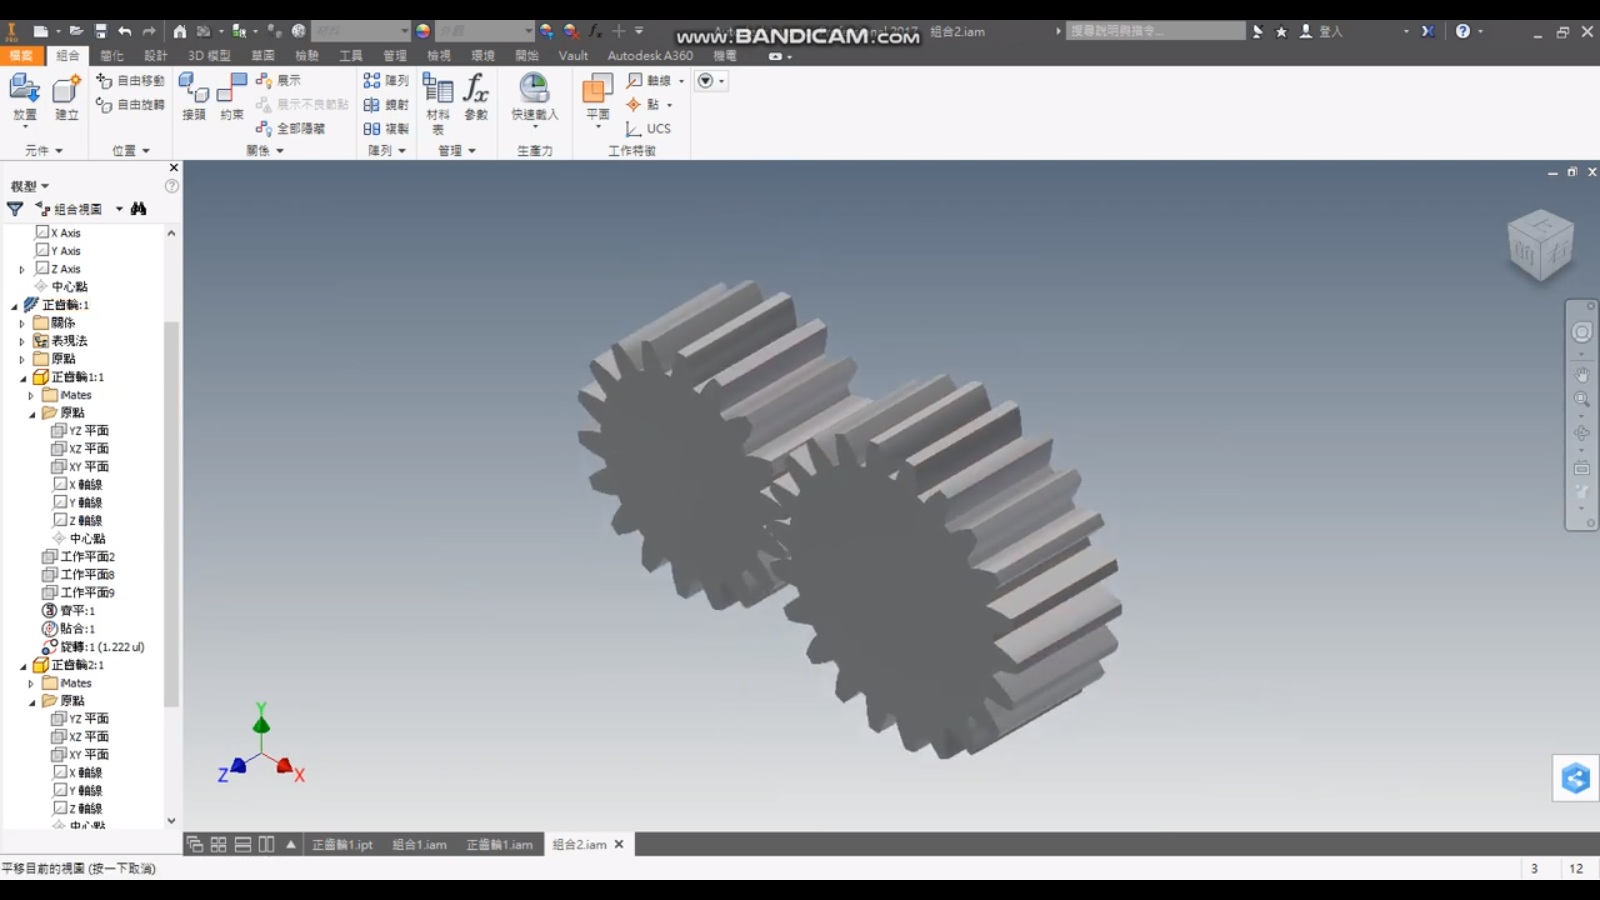Select the 放置 (Place) component tool
The image size is (1600, 900).
(25, 97)
